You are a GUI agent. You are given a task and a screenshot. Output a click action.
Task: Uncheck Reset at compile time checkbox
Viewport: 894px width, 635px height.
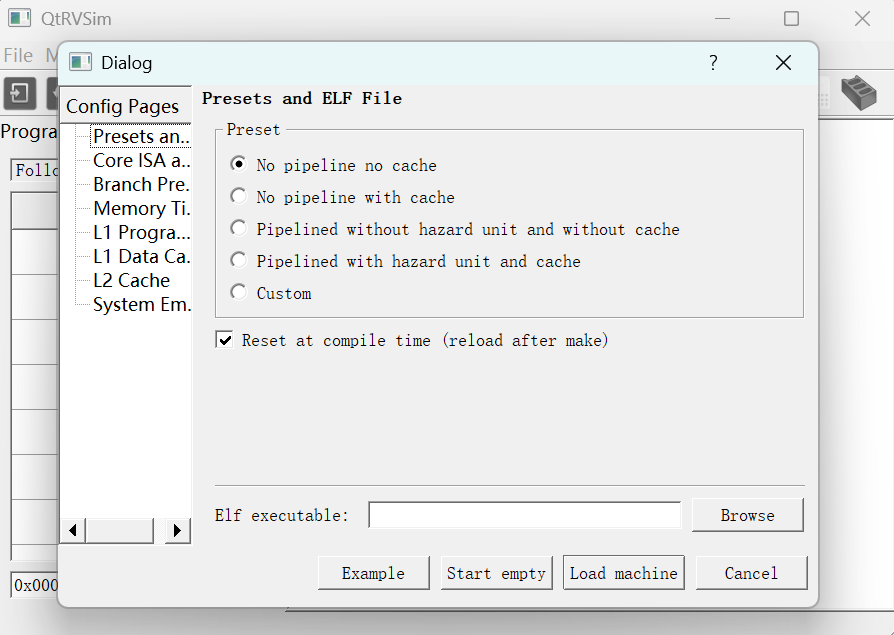click(x=225, y=340)
